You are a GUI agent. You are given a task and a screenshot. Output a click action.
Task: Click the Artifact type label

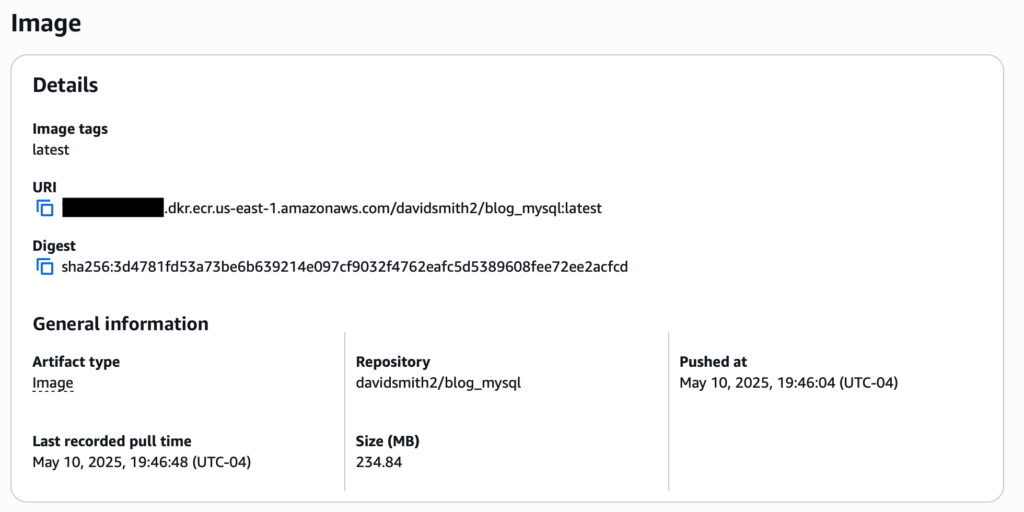coord(76,362)
